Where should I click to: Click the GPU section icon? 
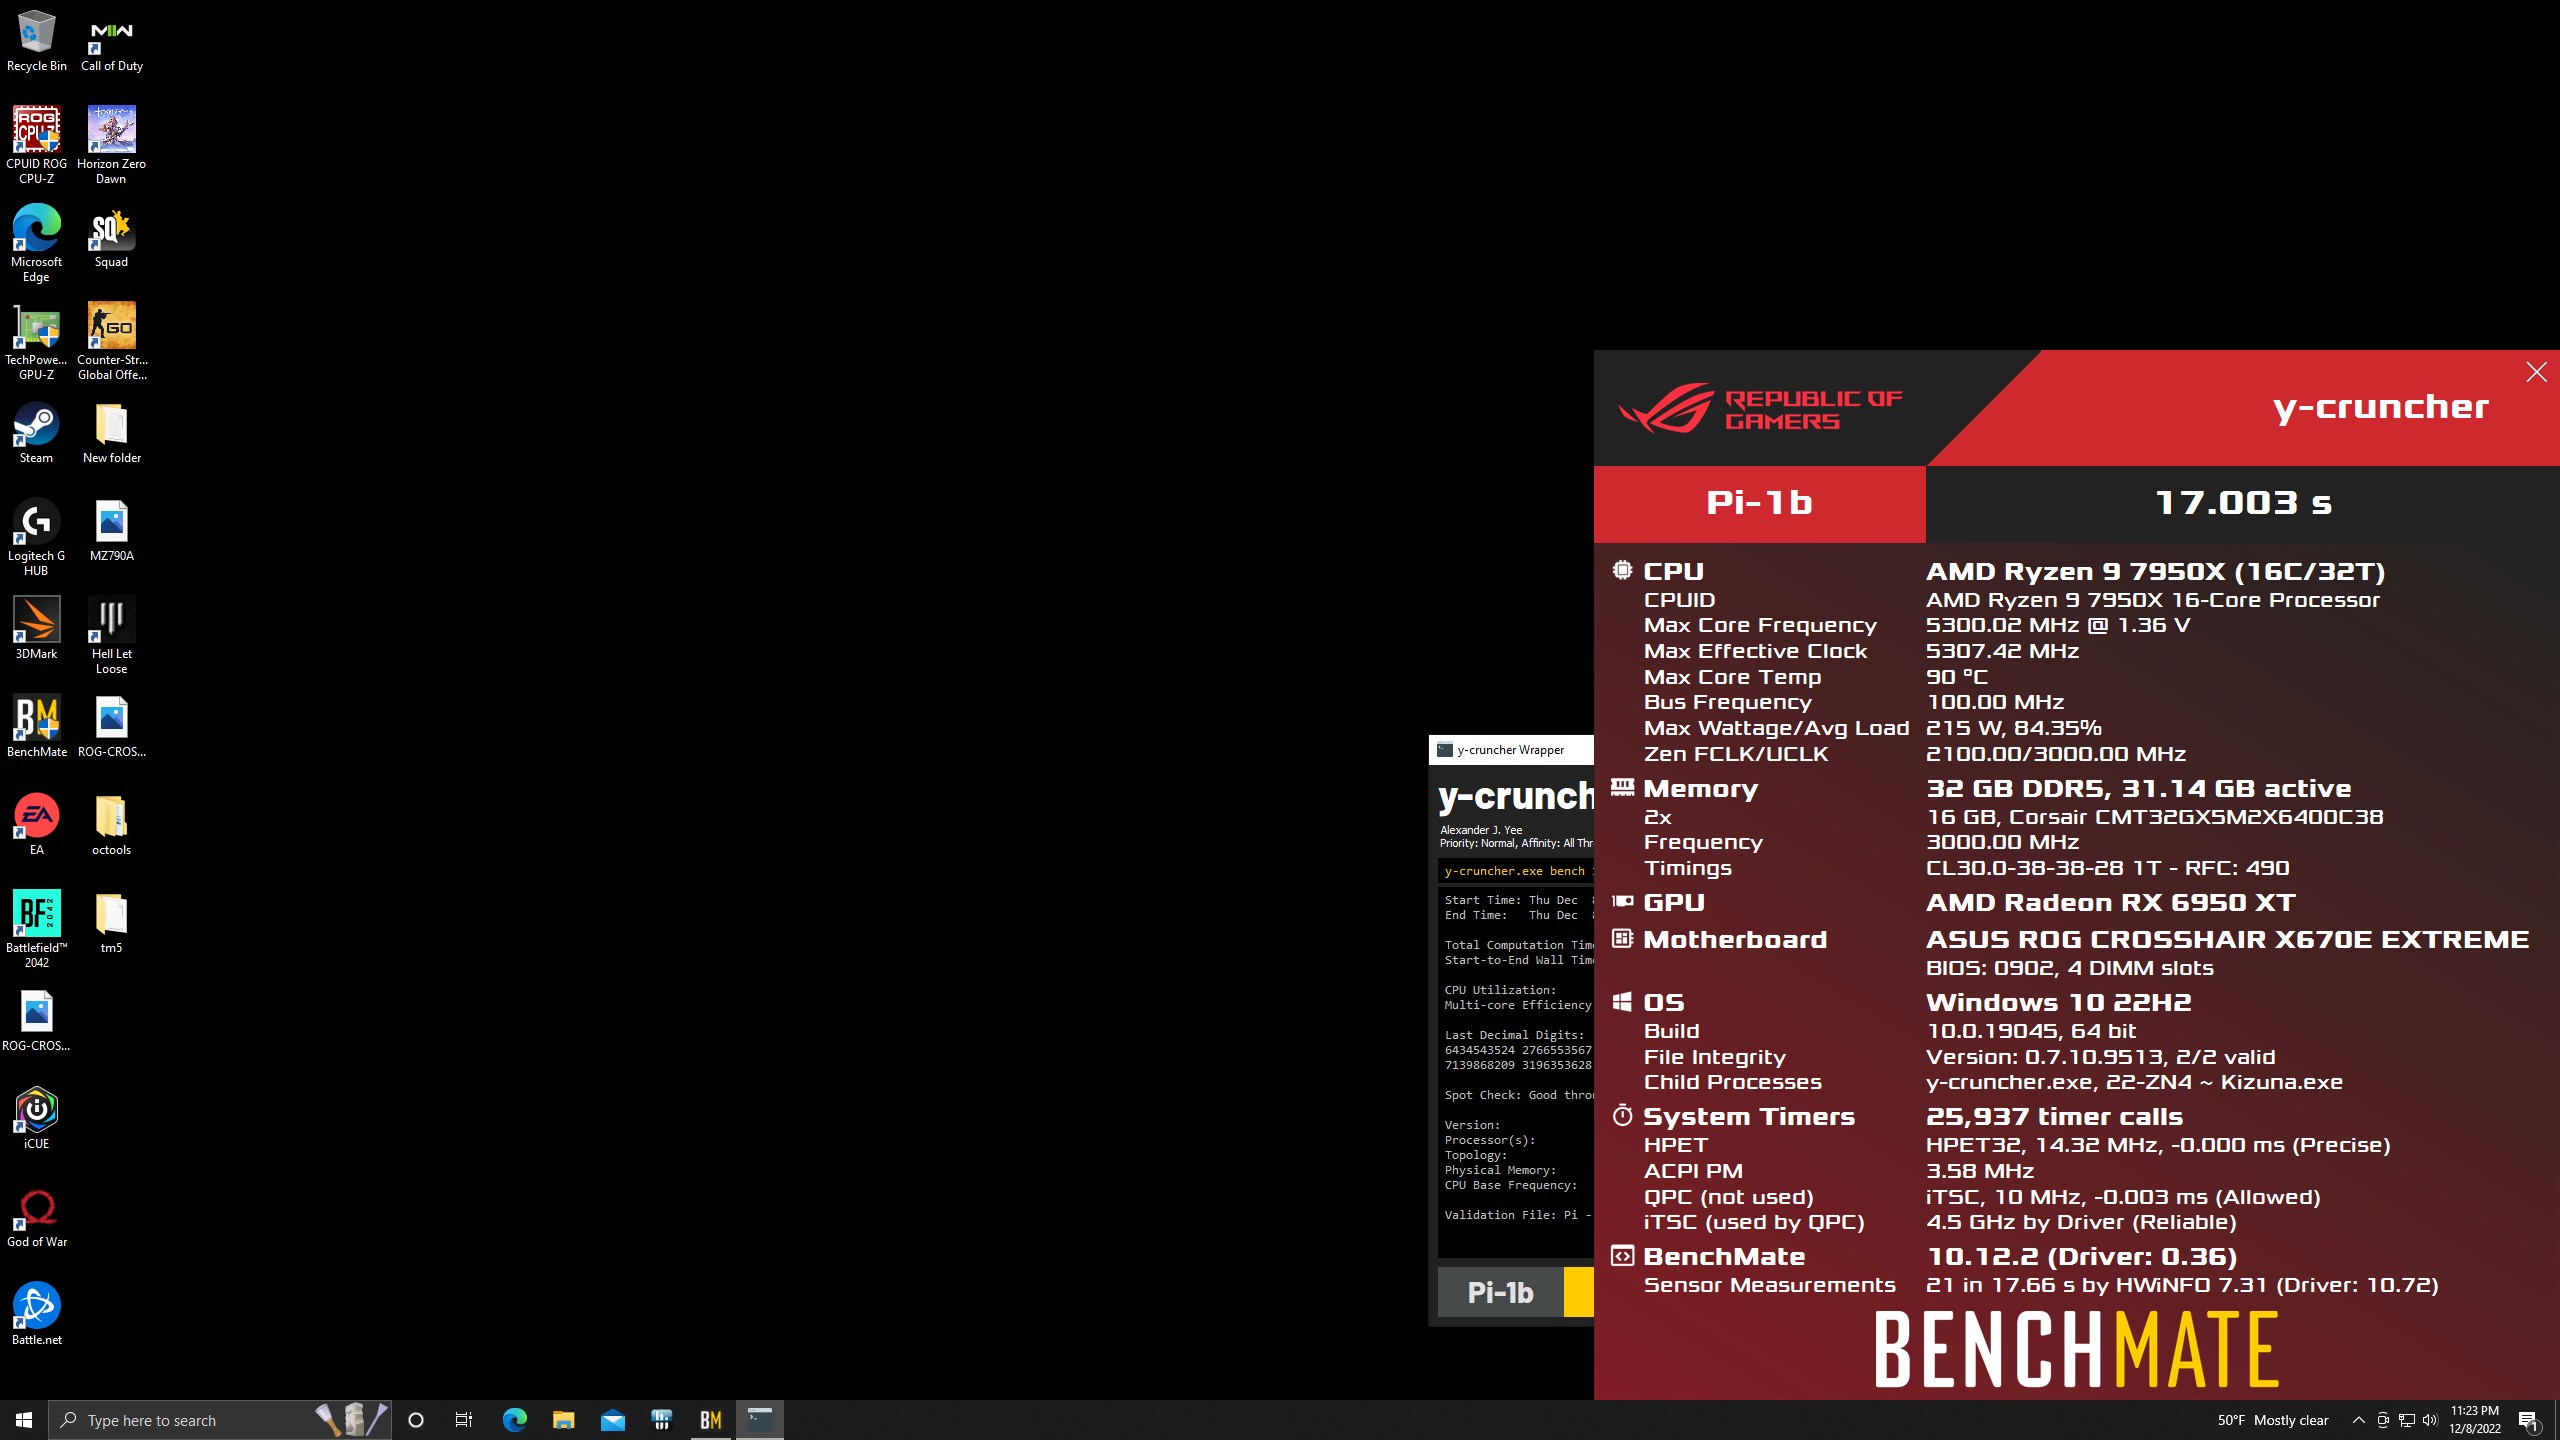pos(1622,901)
